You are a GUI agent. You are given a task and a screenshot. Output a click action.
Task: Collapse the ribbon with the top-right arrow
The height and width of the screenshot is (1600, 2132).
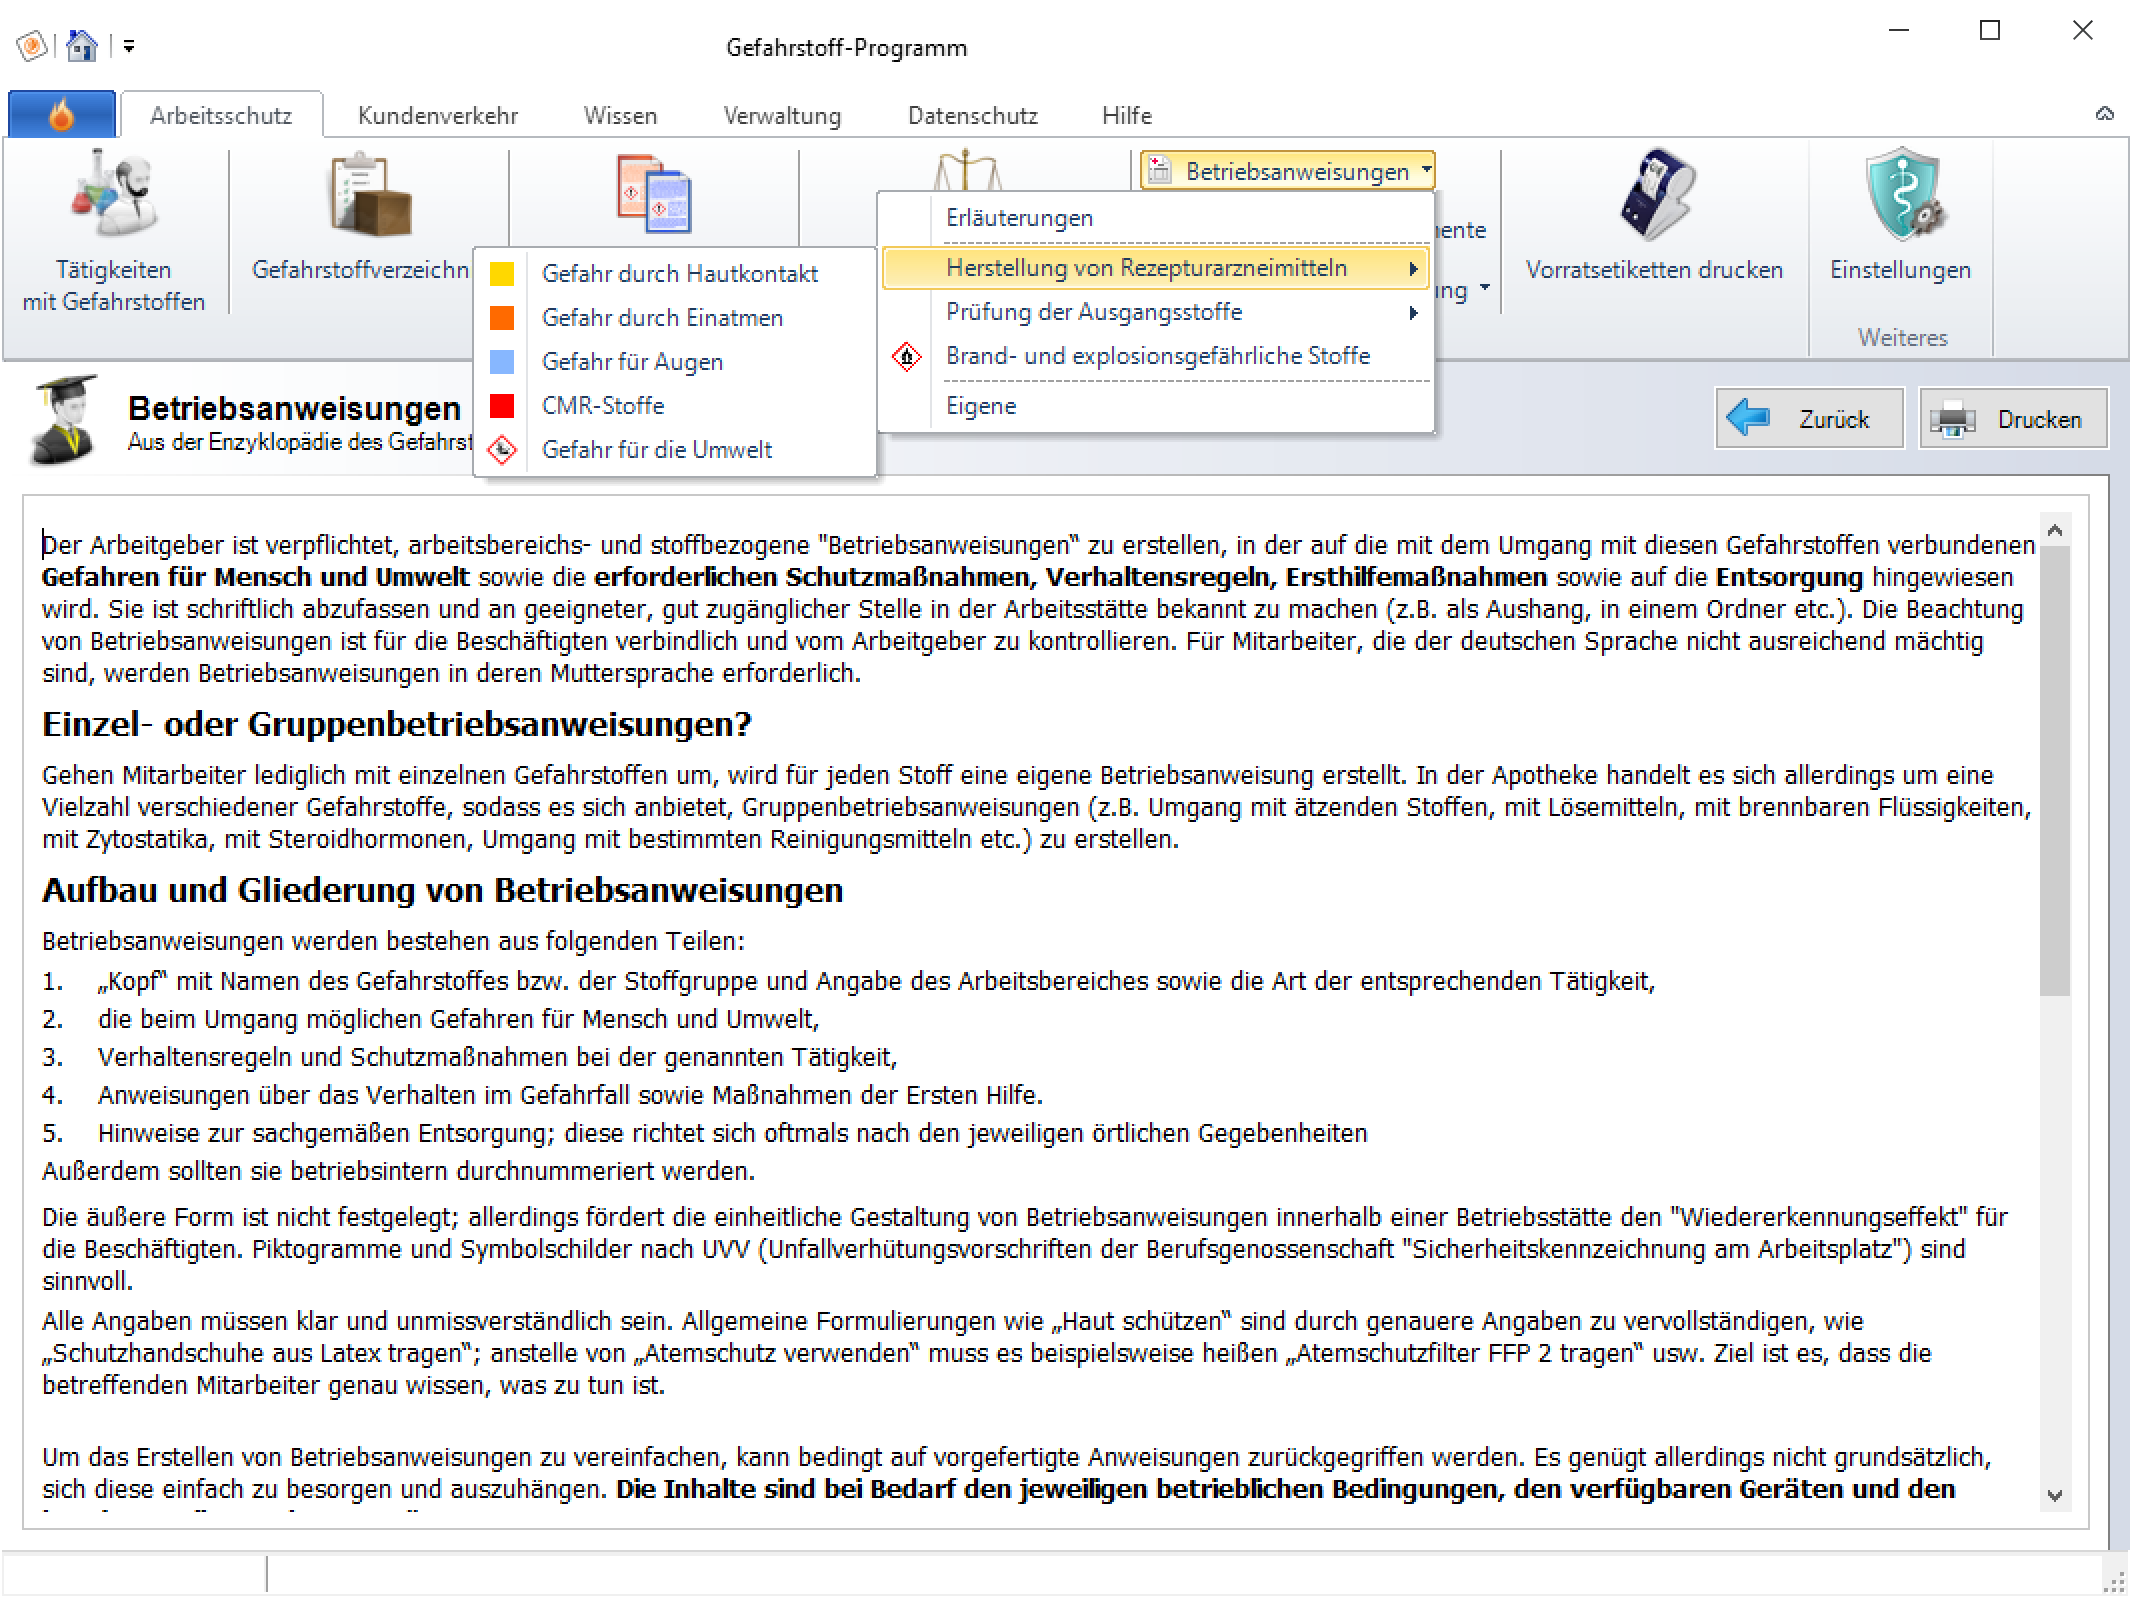2105,114
